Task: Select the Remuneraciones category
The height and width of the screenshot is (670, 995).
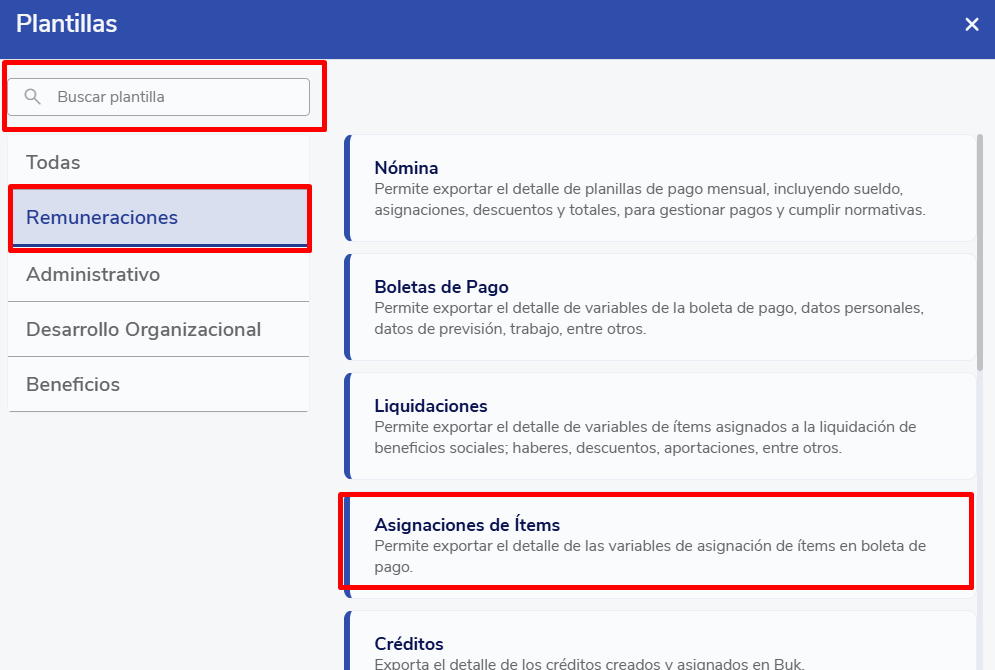Action: pos(102,217)
